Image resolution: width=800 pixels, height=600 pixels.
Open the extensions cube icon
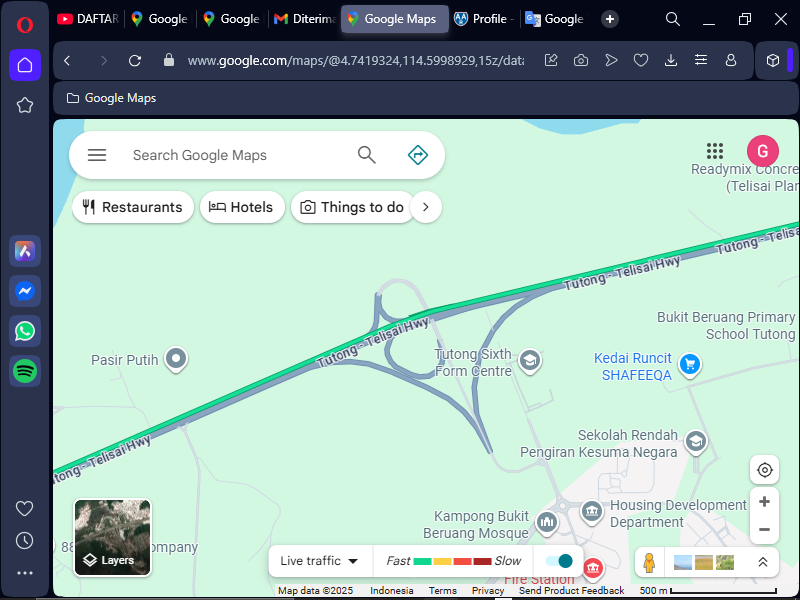[x=773, y=61]
